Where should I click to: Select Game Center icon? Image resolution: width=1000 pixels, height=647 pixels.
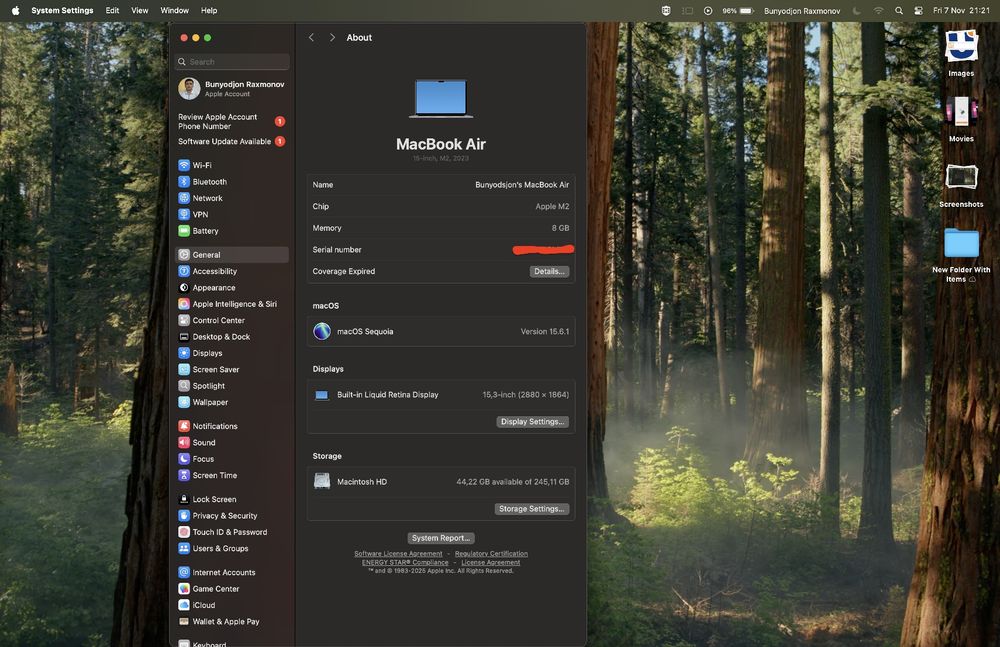[184, 589]
